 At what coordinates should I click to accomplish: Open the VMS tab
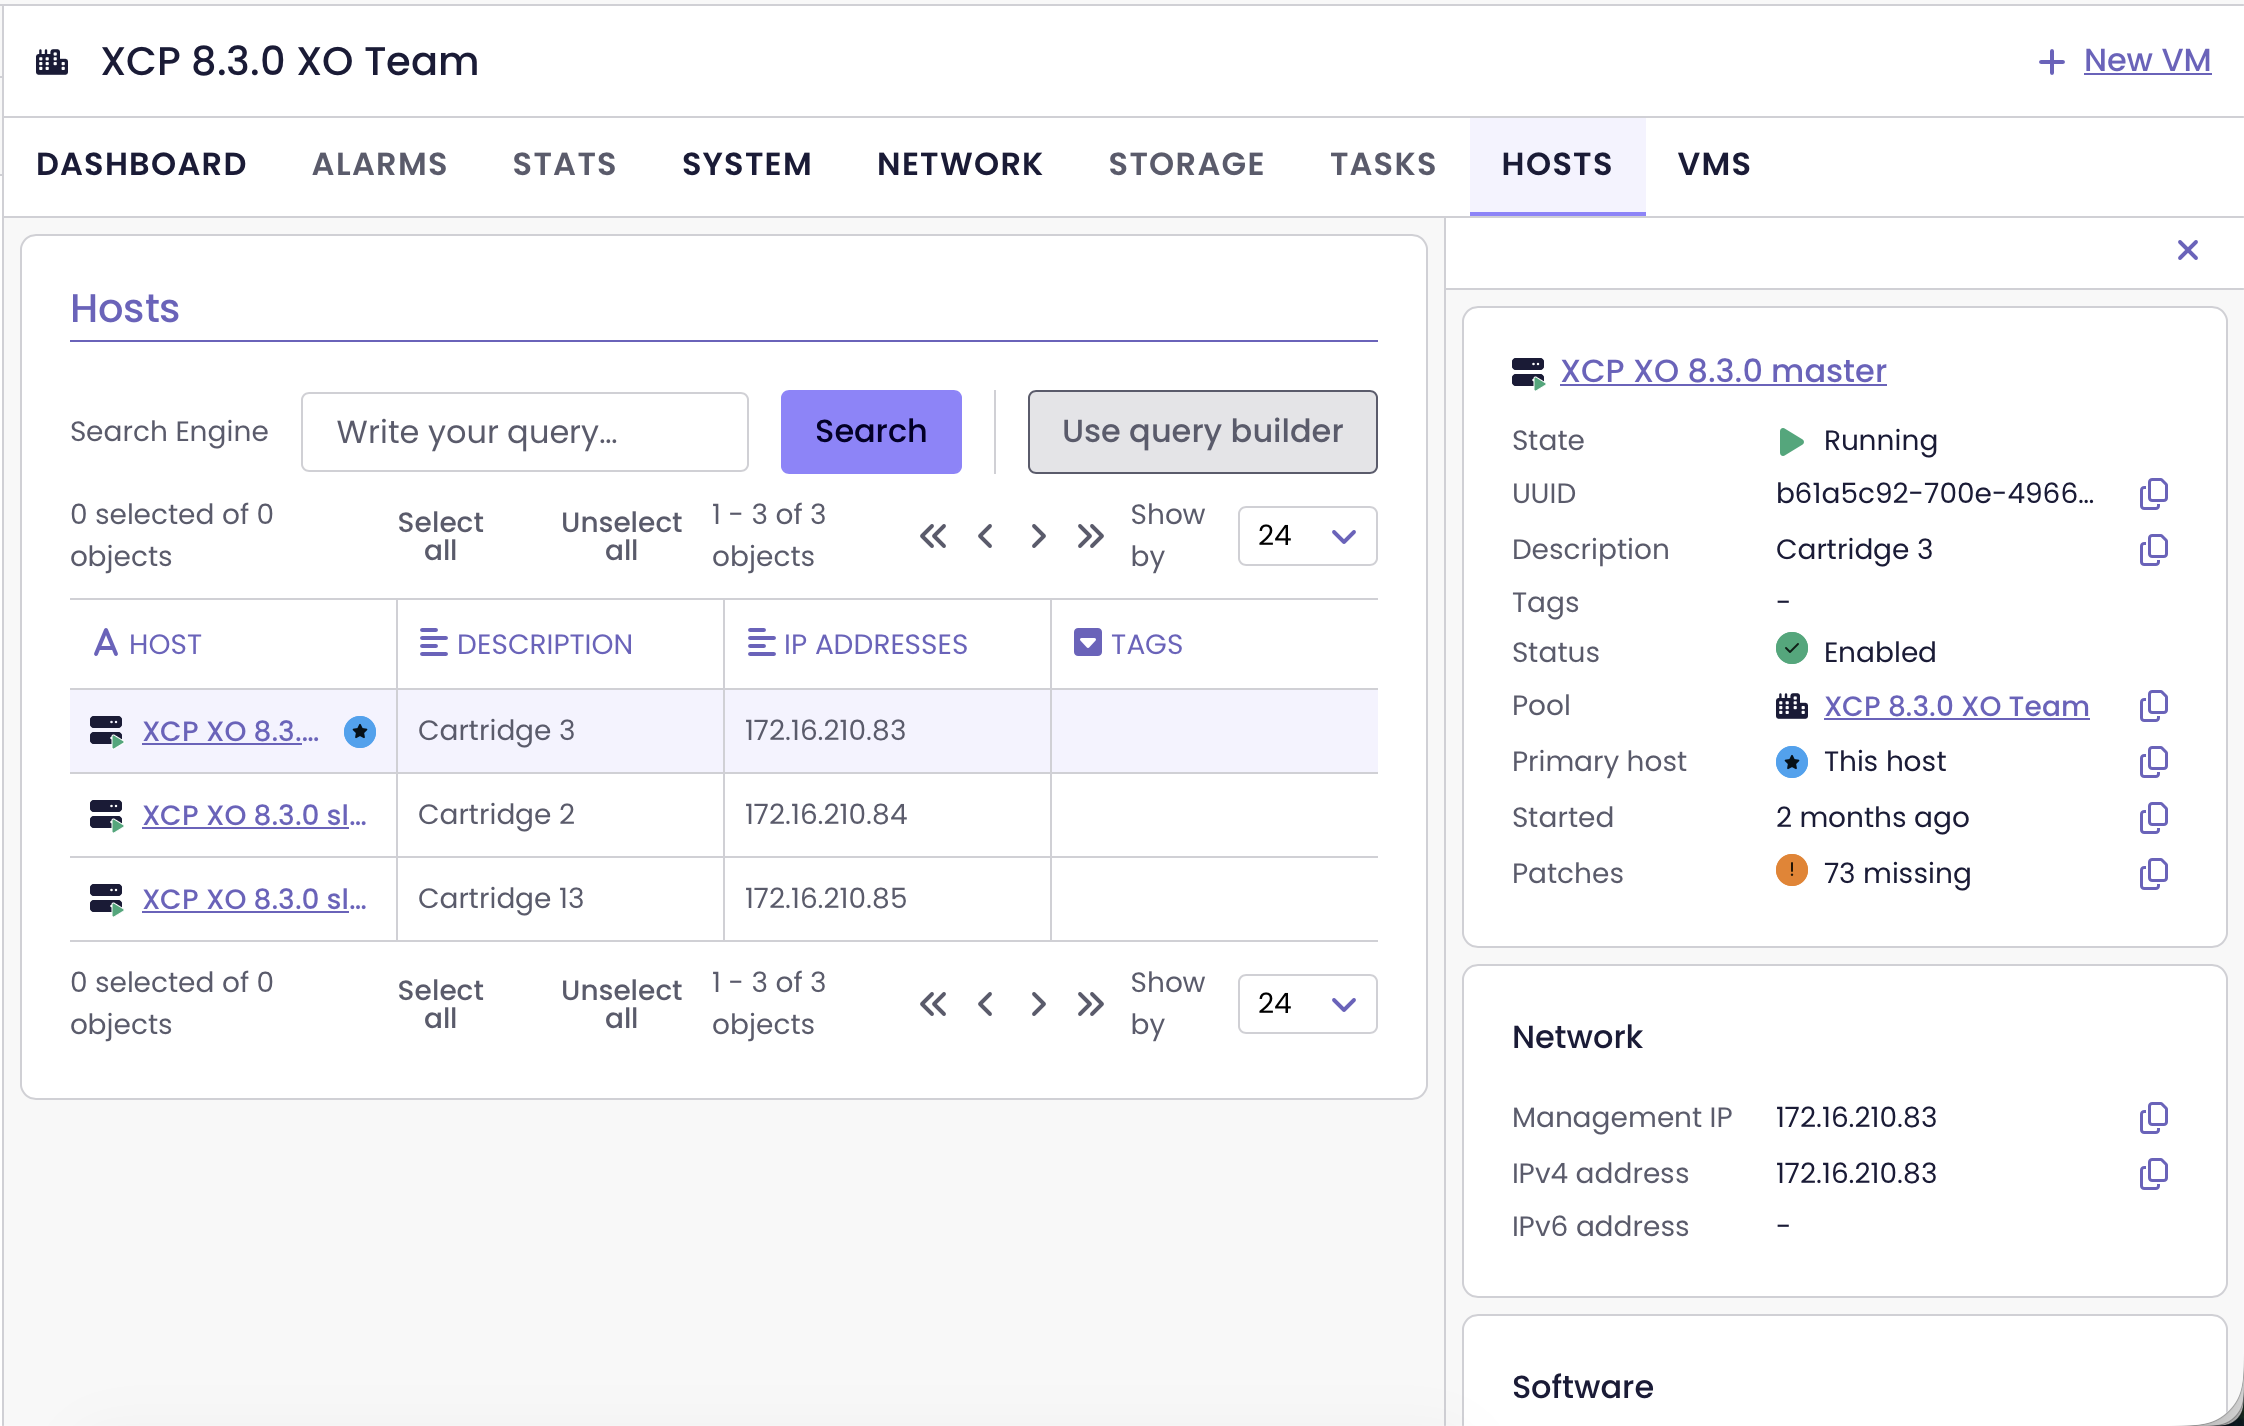(1714, 164)
